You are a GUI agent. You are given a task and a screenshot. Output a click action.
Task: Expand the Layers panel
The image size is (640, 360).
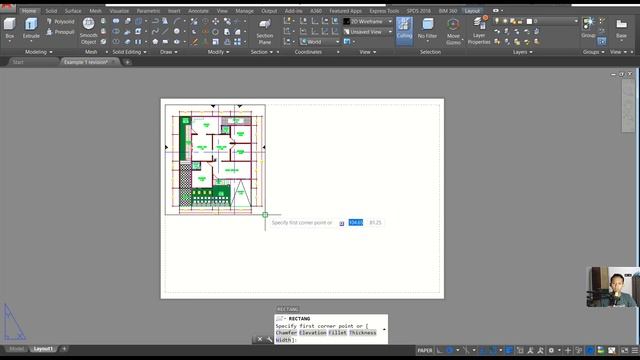[522, 52]
